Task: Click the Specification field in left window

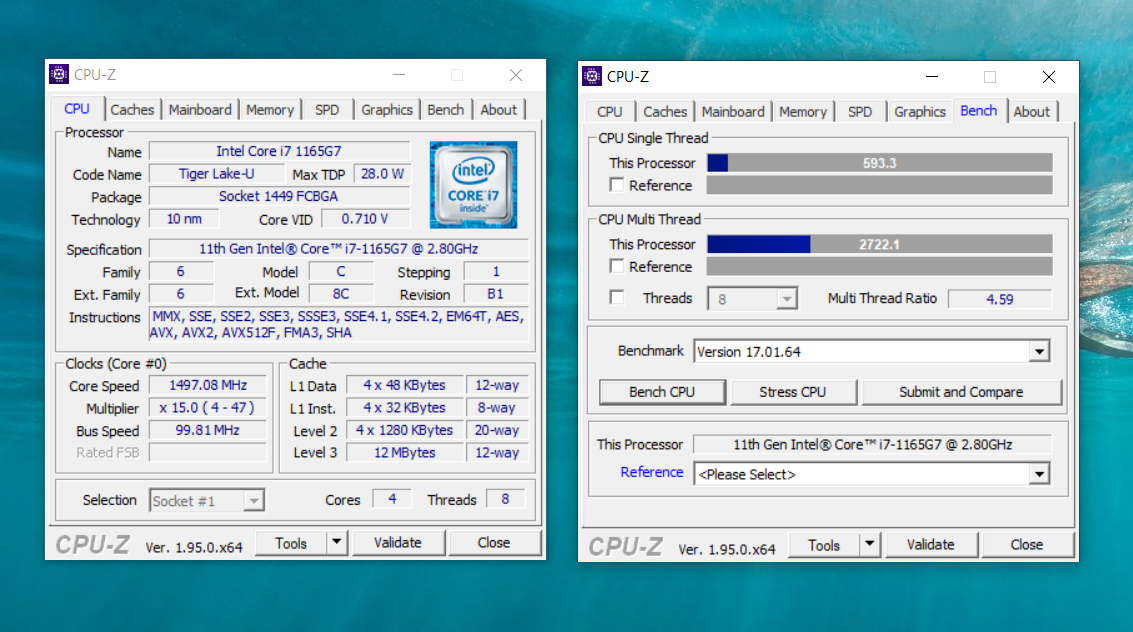Action: coord(338,249)
